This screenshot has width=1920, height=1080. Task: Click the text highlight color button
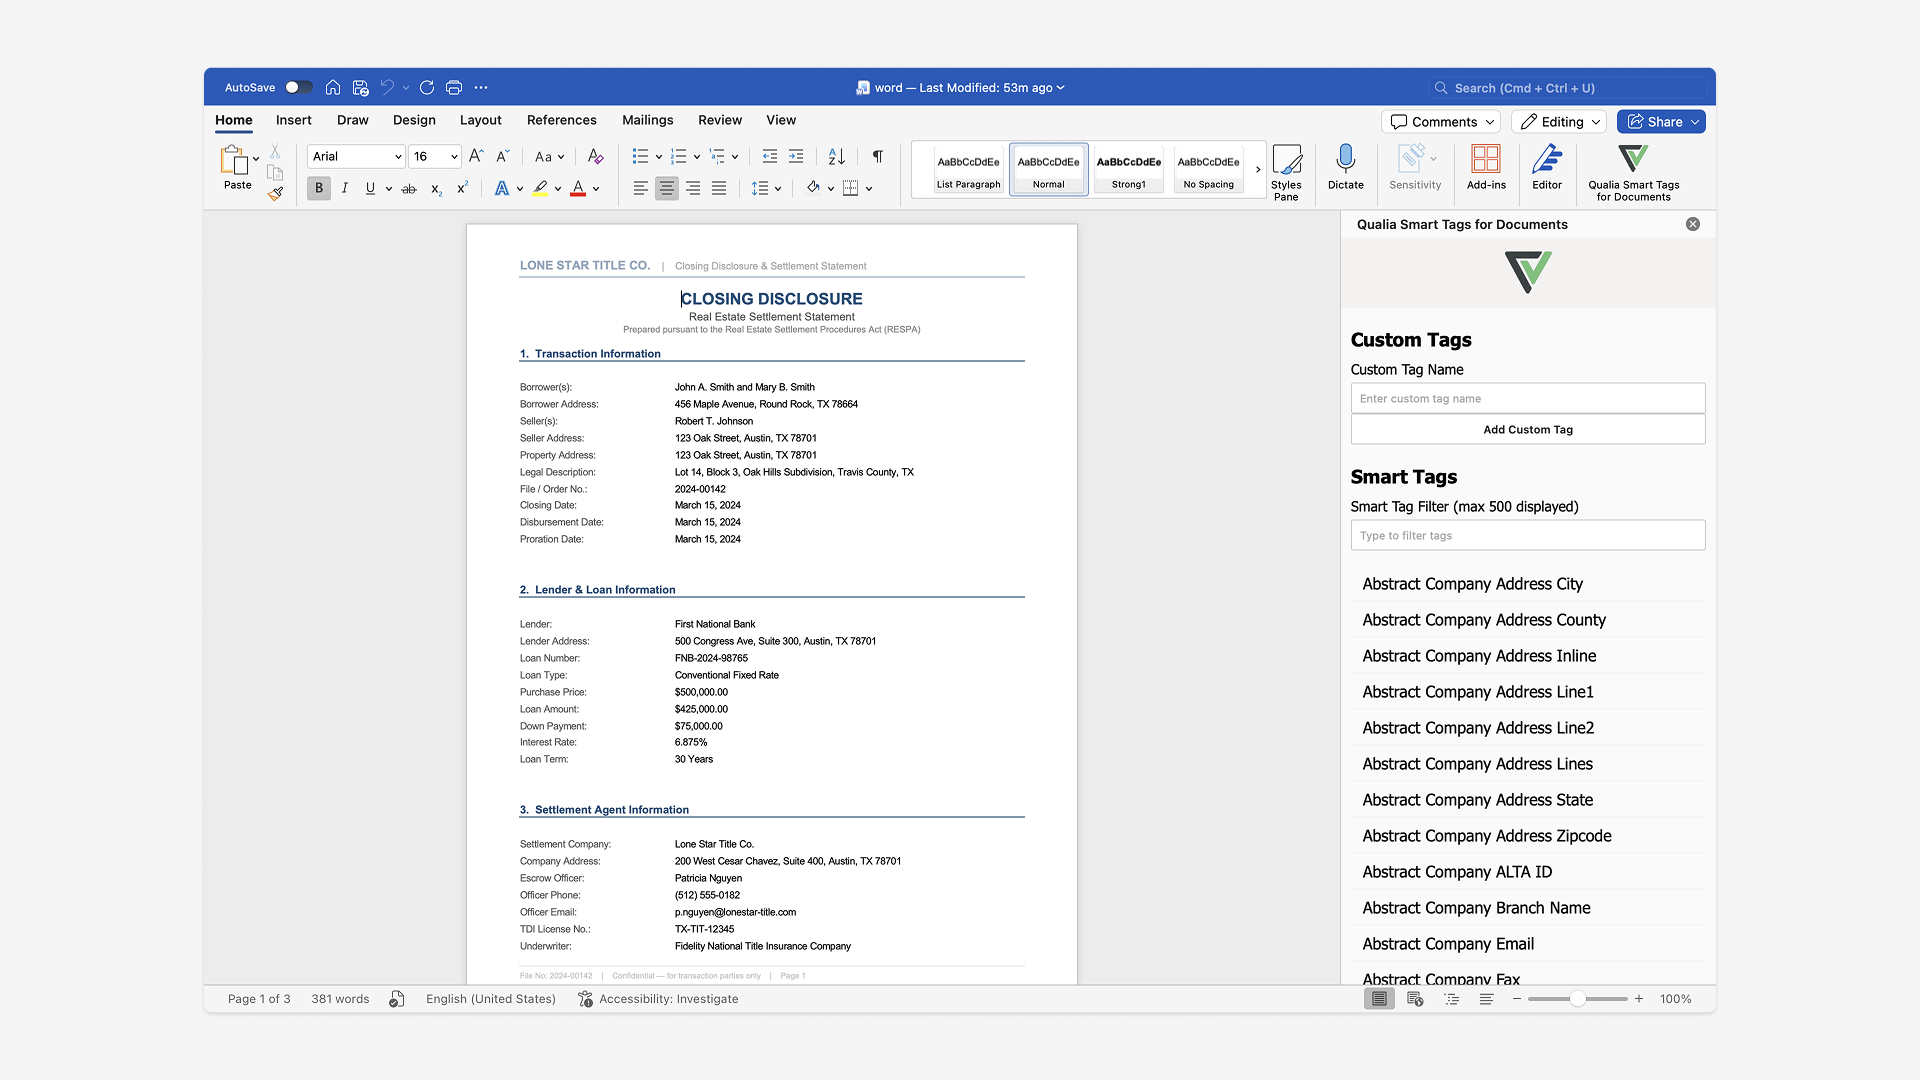click(x=540, y=188)
